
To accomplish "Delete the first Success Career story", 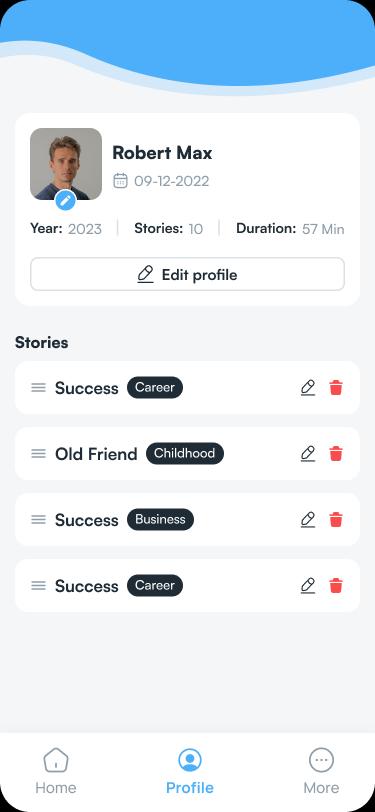I will pyautogui.click(x=336, y=387).
